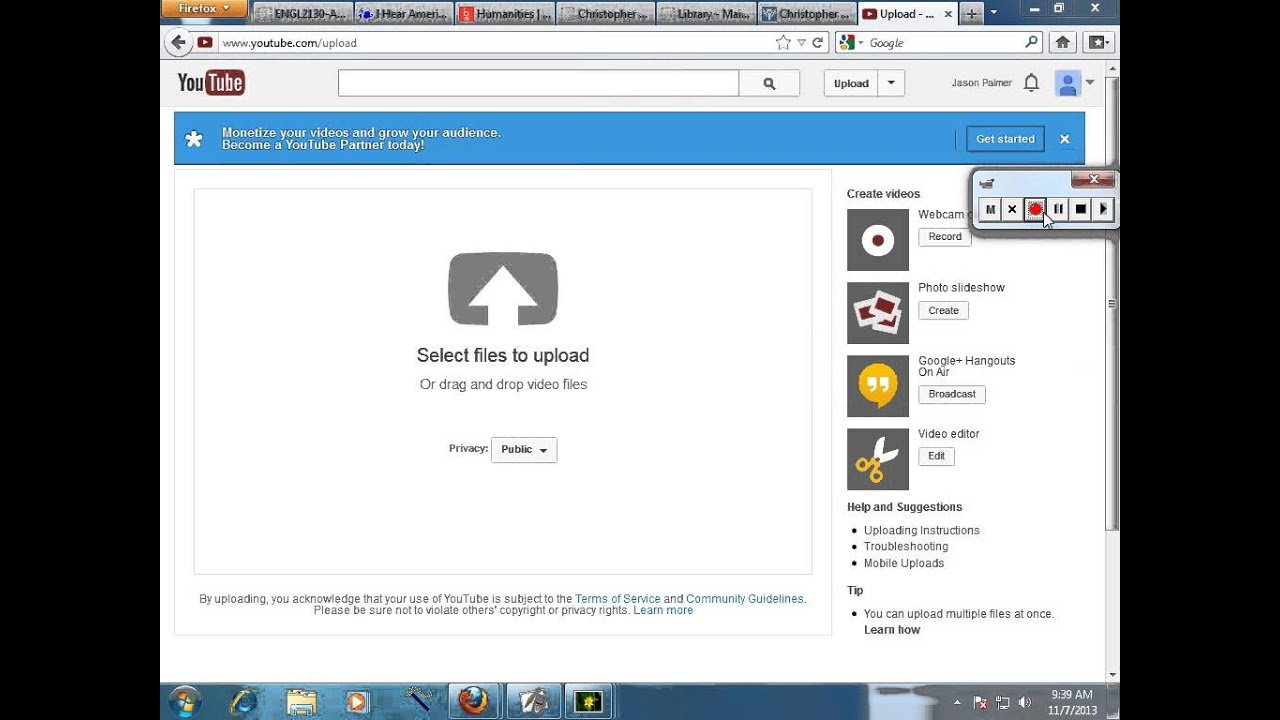Click the browser search magnifier icon
1280x720 pixels.
point(1032,42)
